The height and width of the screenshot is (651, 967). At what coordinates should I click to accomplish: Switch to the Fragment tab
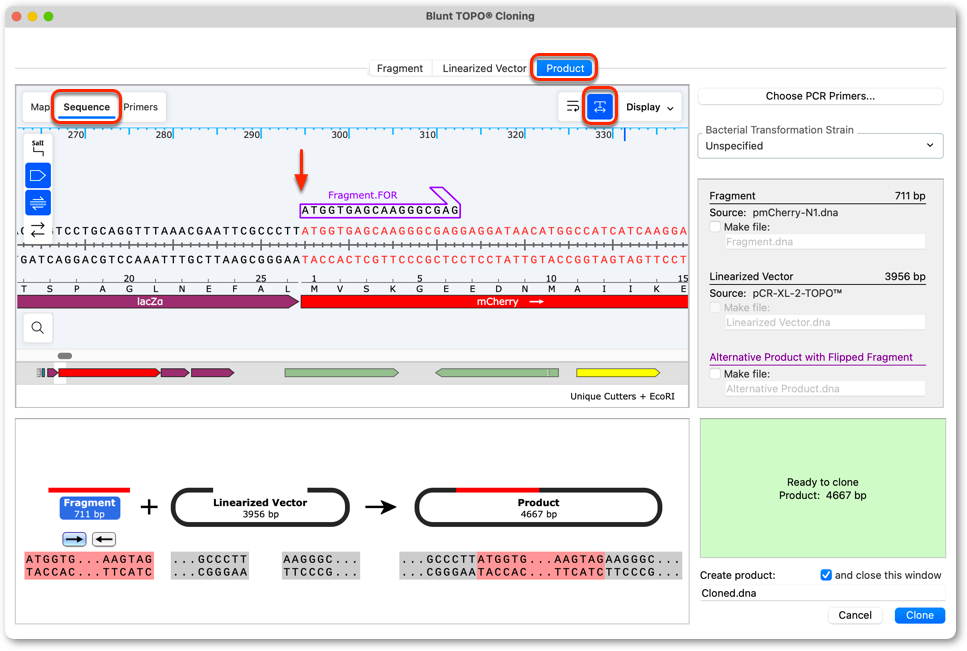400,68
